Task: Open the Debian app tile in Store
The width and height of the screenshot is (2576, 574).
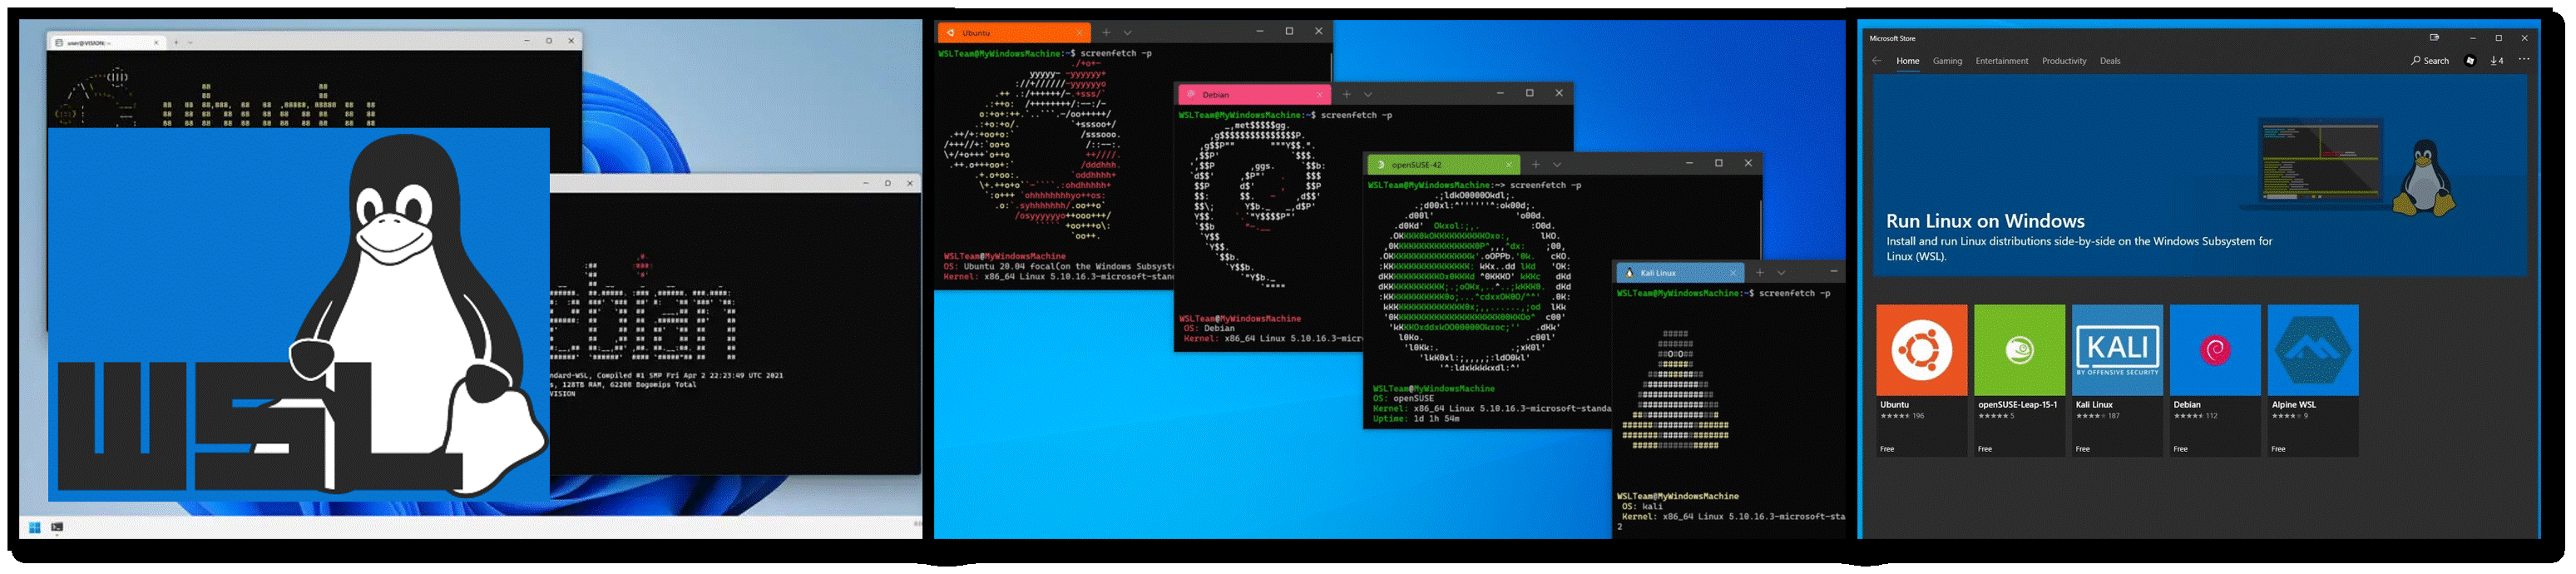Action: point(2215,380)
